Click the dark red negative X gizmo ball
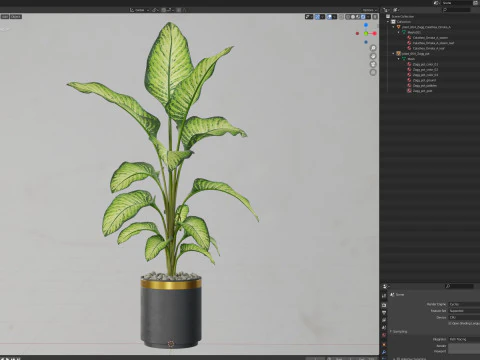The image size is (480, 360). tap(357, 33)
